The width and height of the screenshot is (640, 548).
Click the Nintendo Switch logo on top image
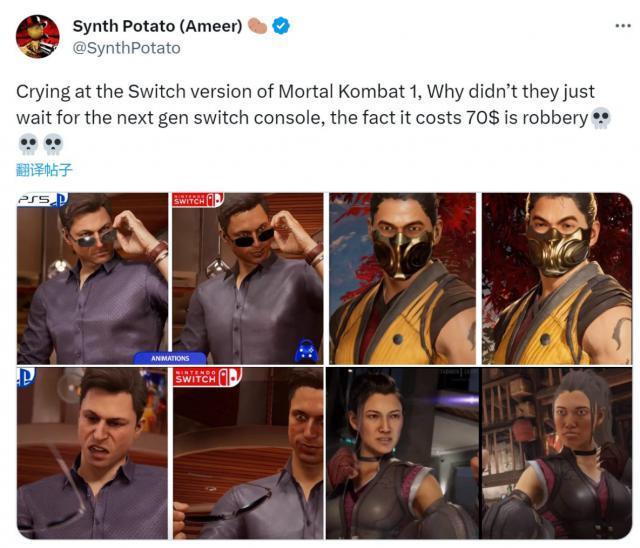click(198, 200)
